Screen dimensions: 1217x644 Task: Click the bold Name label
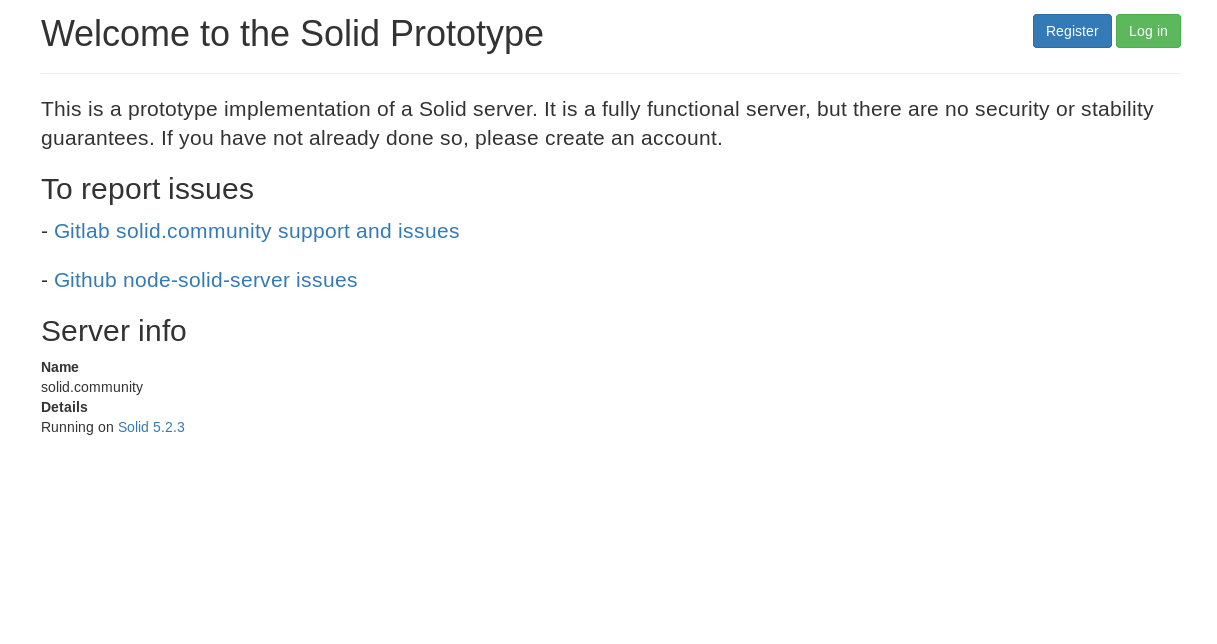click(x=60, y=367)
